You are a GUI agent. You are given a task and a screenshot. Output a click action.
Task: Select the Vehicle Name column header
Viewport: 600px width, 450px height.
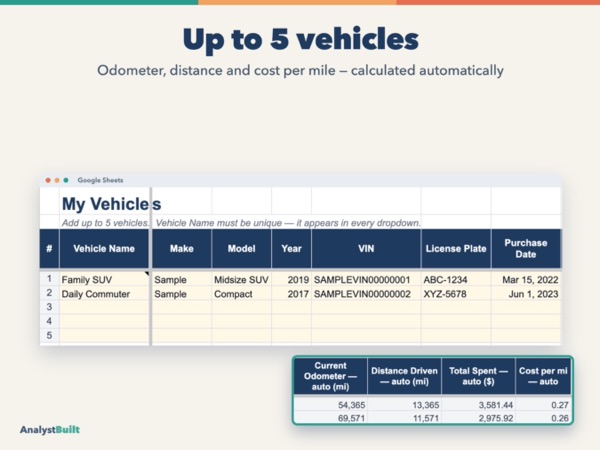104,249
